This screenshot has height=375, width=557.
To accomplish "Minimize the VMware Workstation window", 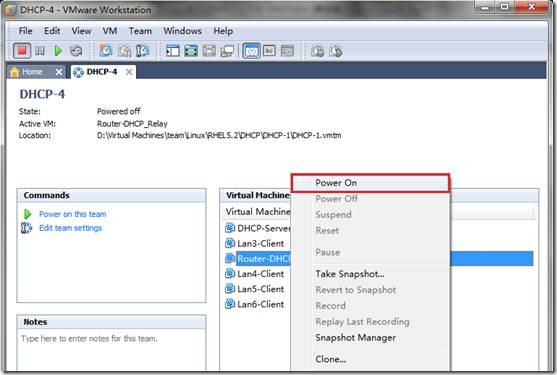I will pyautogui.click(x=485, y=7).
